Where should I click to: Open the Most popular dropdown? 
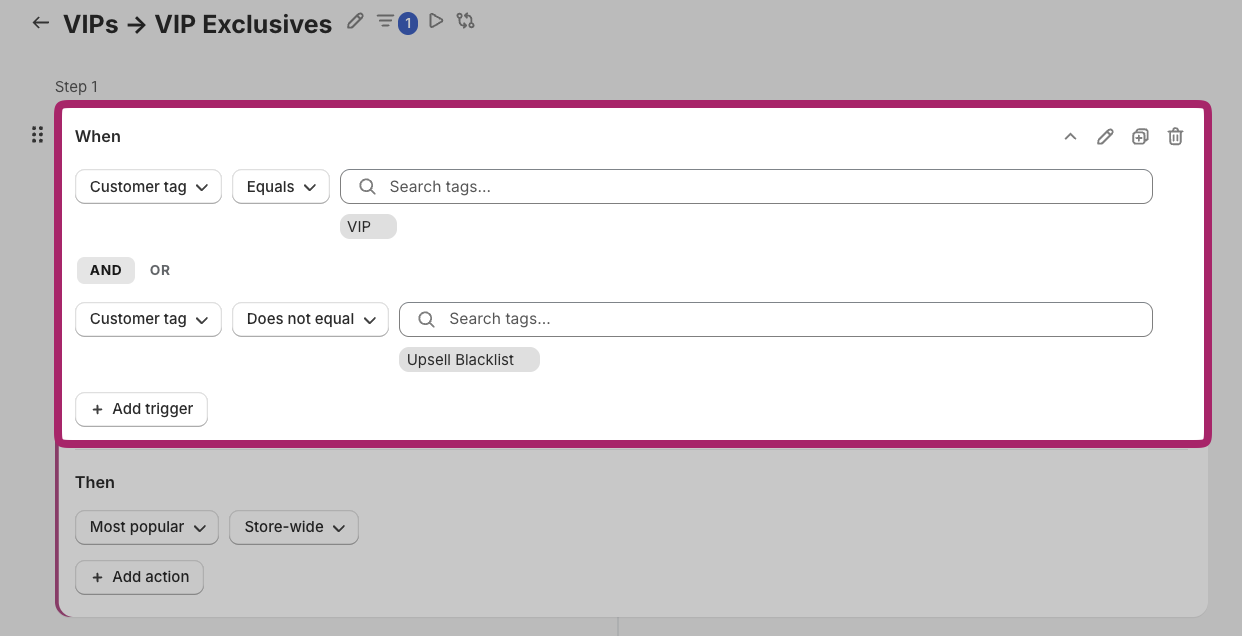click(147, 527)
